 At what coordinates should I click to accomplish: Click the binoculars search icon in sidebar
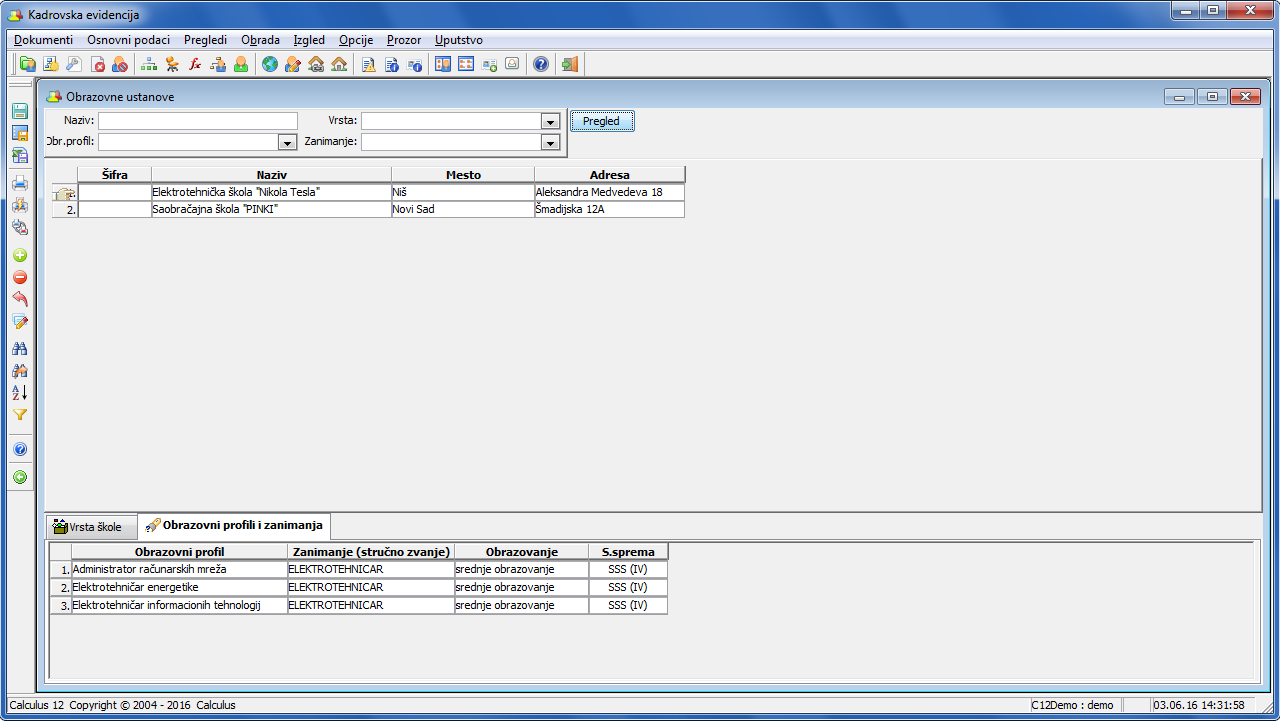click(x=20, y=349)
